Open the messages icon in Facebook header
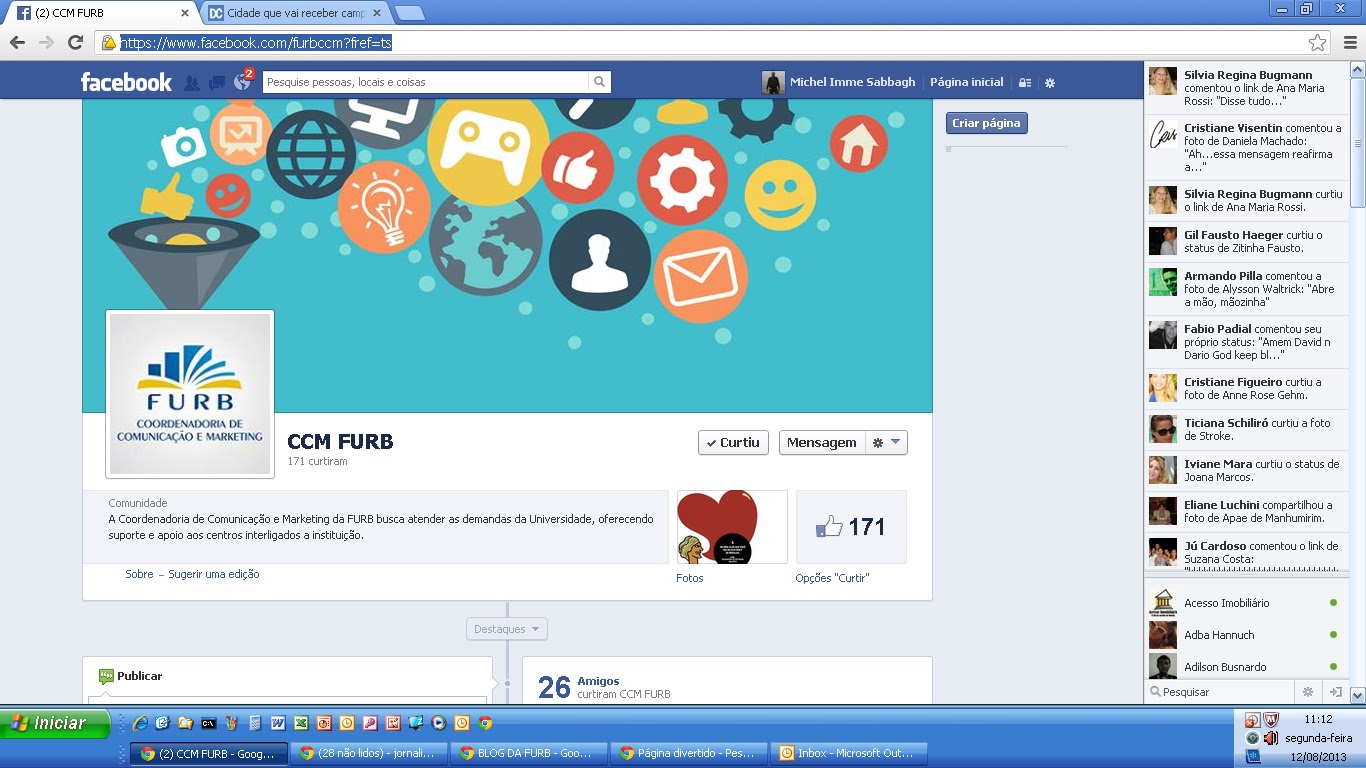1366x768 pixels. (x=216, y=83)
